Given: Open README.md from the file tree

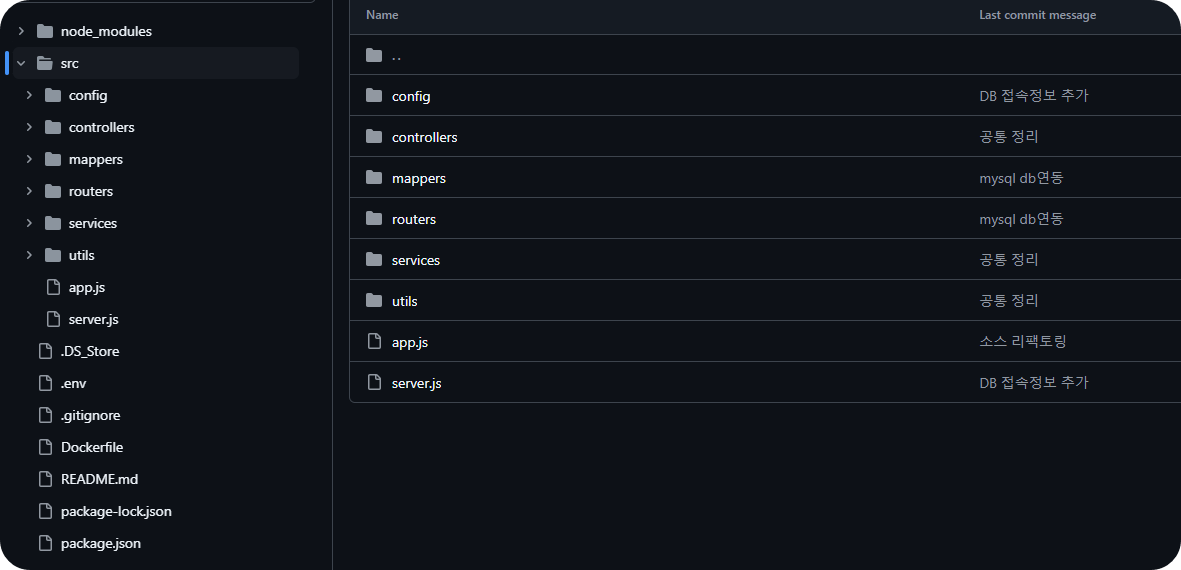Looking at the screenshot, I should (99, 480).
